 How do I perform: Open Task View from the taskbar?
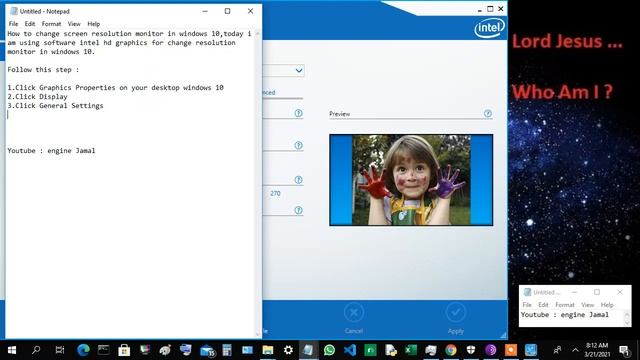(60, 350)
